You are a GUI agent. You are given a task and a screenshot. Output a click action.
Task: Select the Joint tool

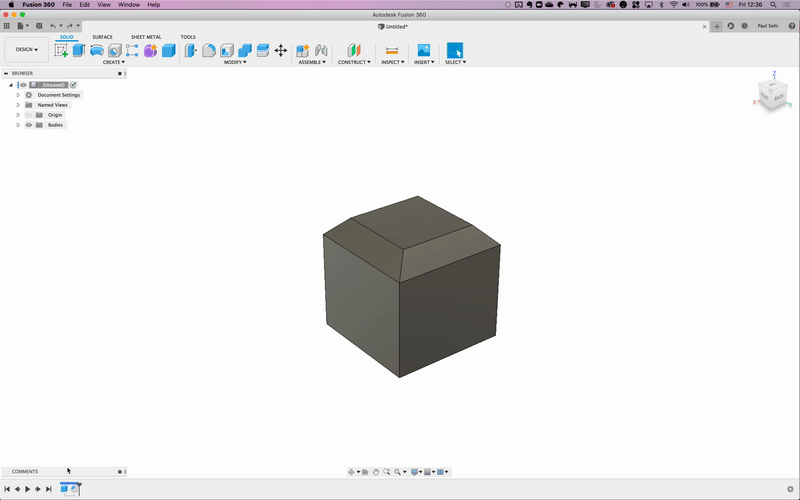pos(321,50)
